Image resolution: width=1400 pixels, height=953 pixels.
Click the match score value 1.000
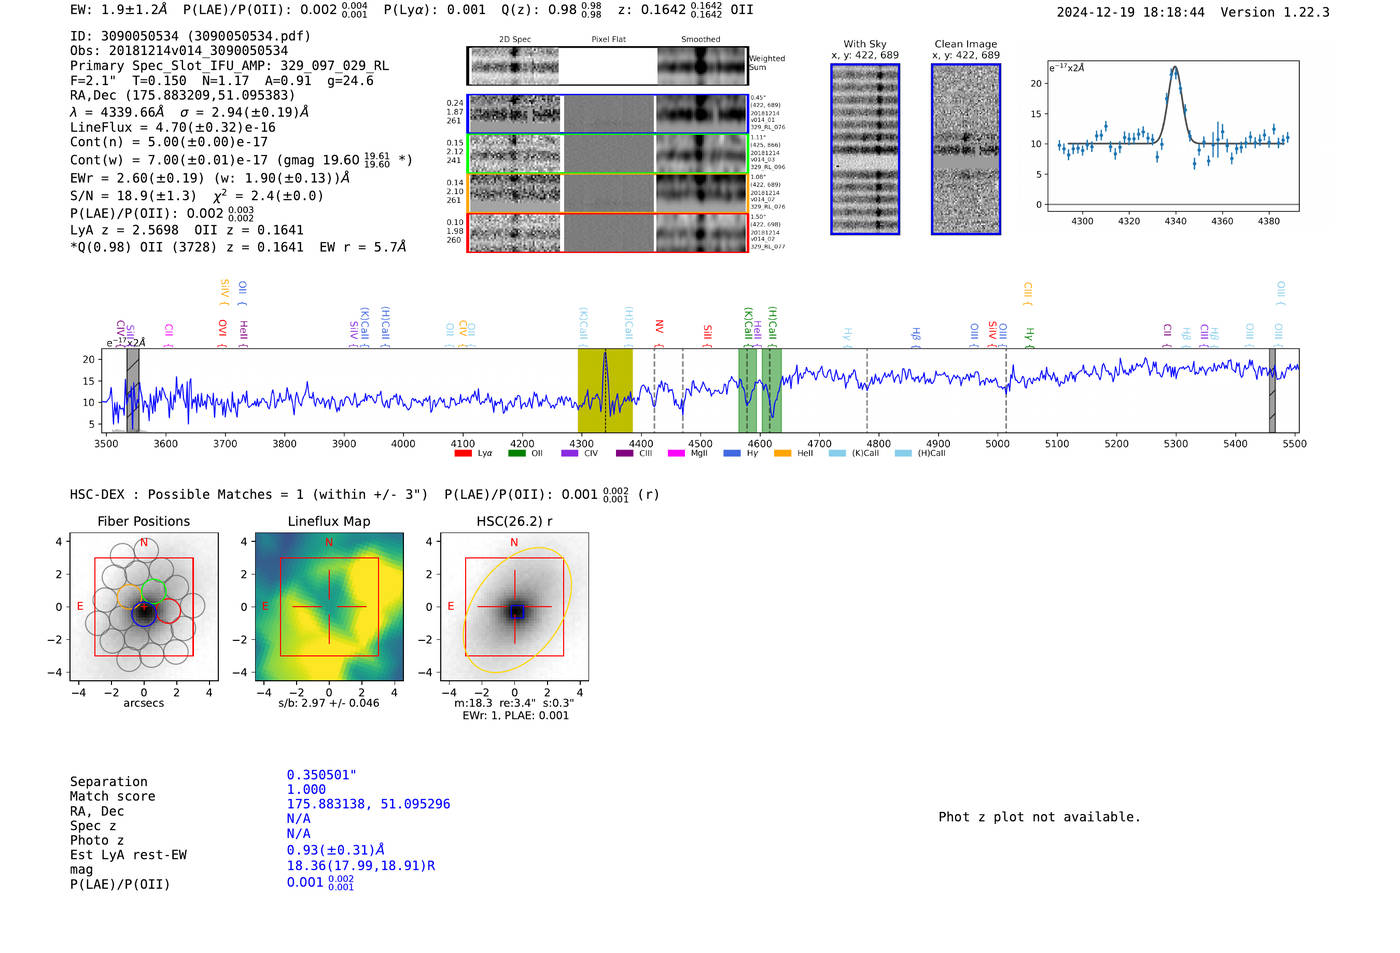307,789
